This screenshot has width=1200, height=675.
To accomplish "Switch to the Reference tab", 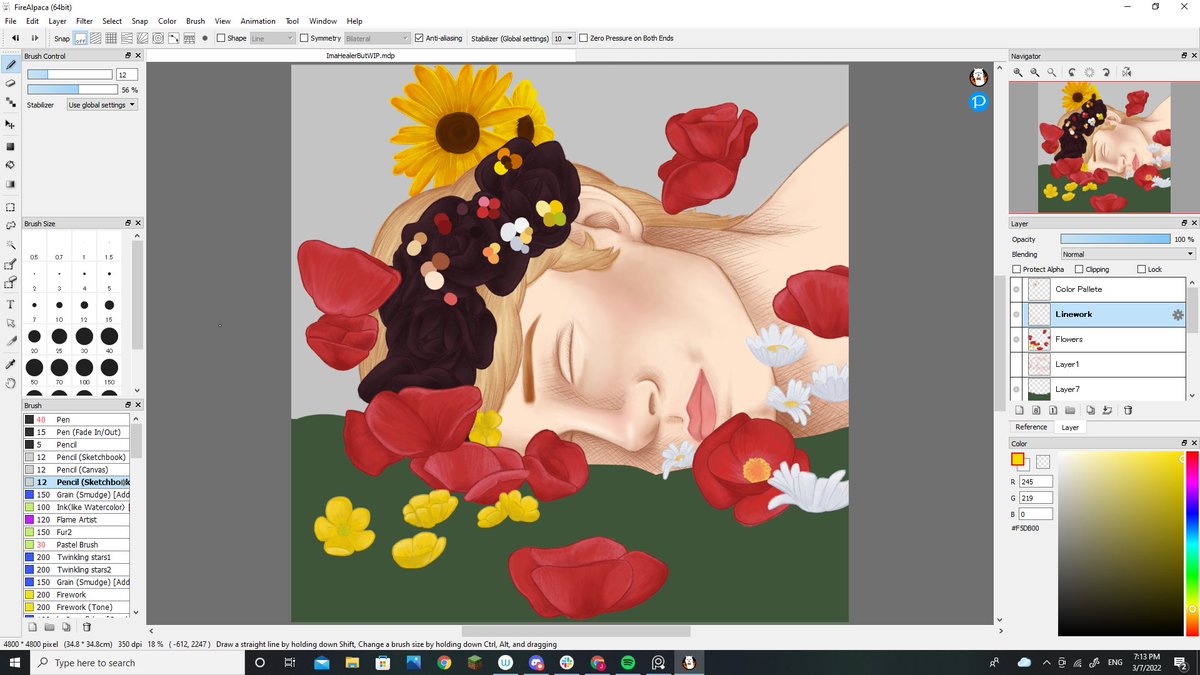I will [x=1031, y=427].
